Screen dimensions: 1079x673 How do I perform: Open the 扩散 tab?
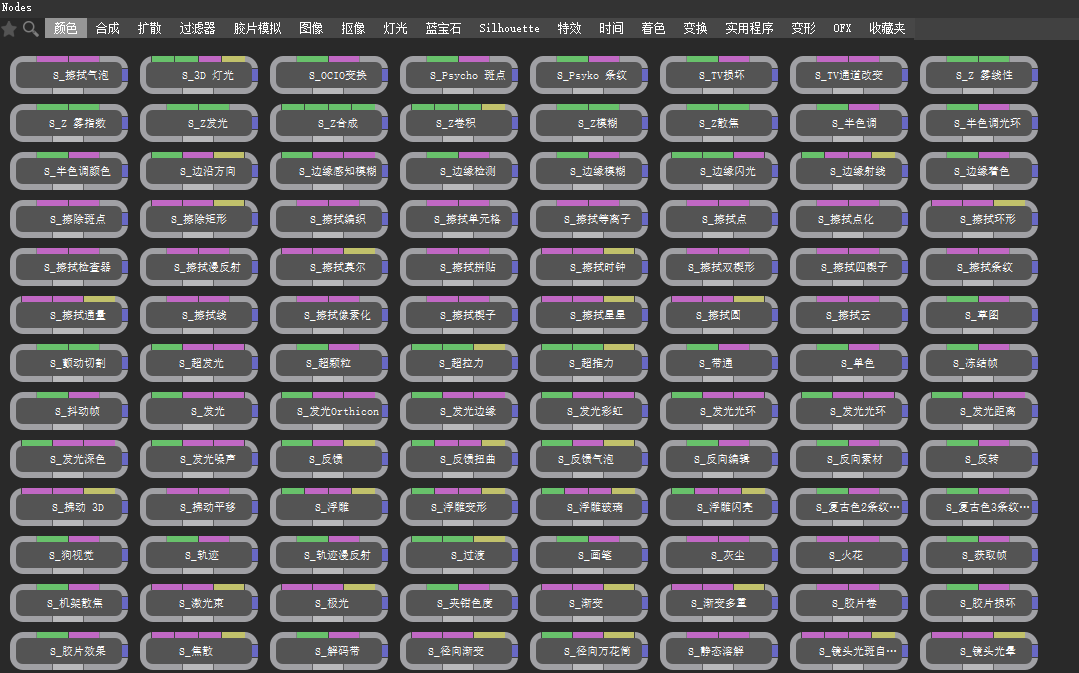pos(149,28)
